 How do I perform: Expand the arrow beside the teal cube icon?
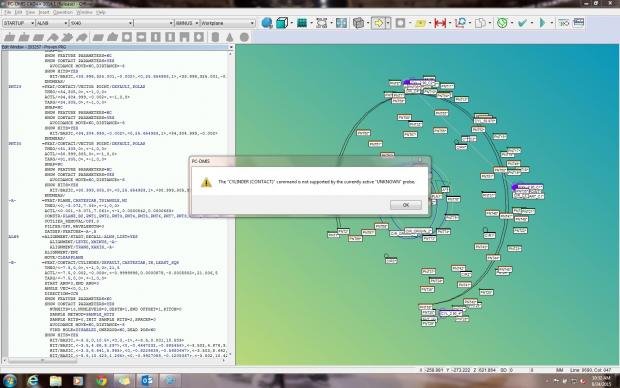pos(291,23)
